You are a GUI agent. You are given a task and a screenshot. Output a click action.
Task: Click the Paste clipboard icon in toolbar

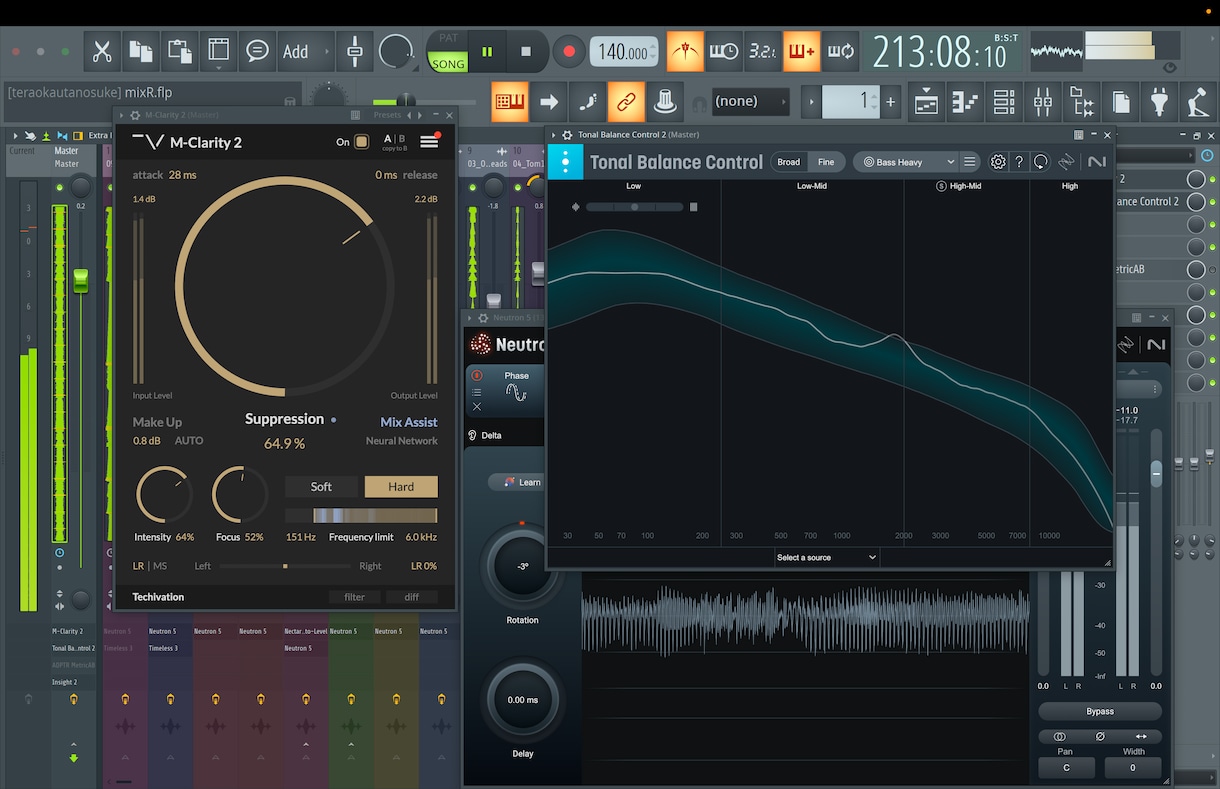(179, 51)
